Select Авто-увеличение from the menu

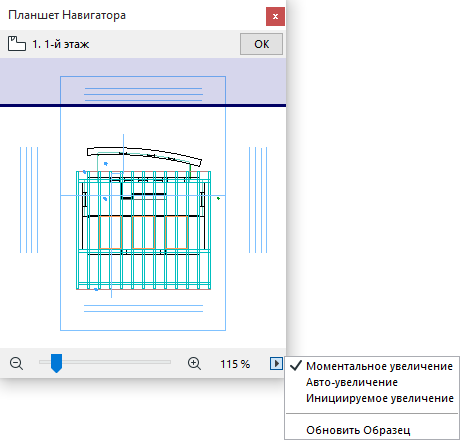click(x=372, y=382)
